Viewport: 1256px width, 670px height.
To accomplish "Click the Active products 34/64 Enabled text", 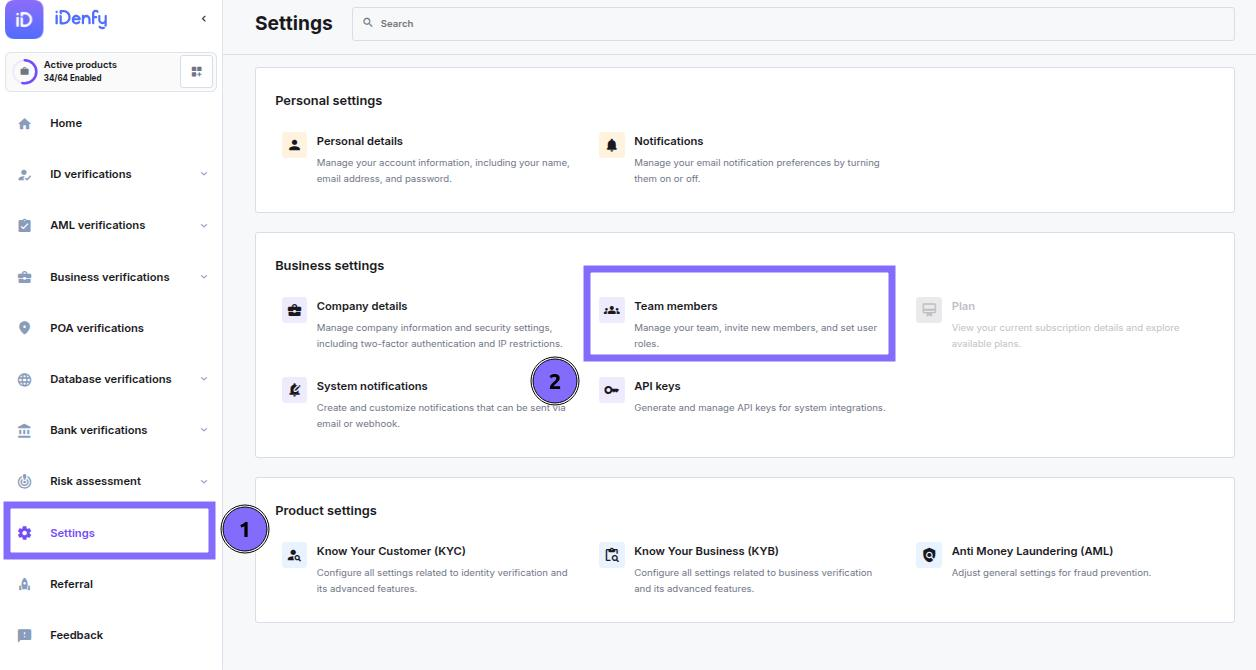I will pos(72,78).
